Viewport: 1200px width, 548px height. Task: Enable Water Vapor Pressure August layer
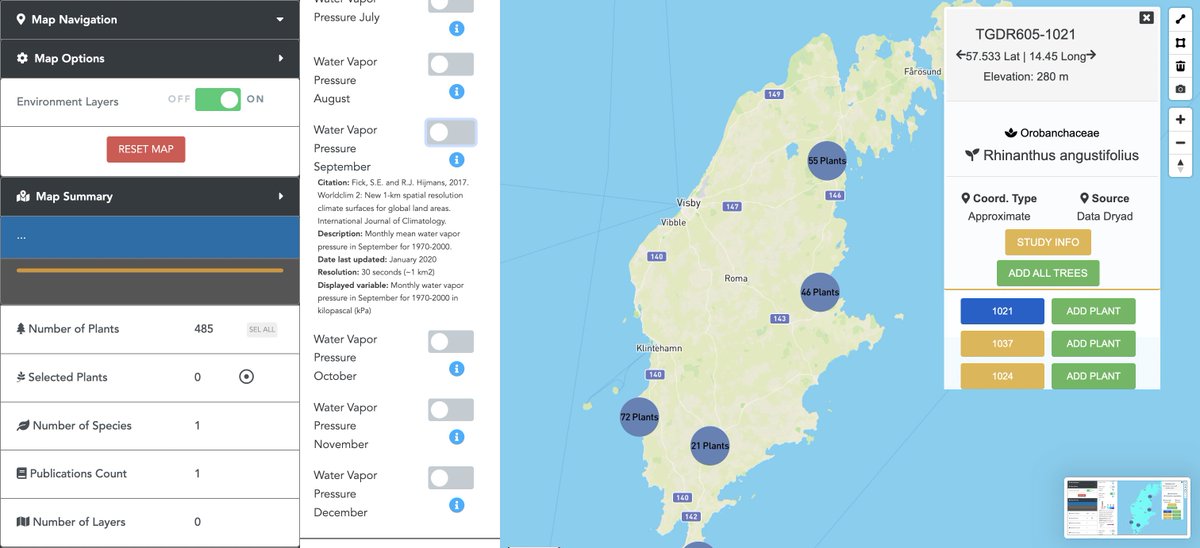coord(451,64)
